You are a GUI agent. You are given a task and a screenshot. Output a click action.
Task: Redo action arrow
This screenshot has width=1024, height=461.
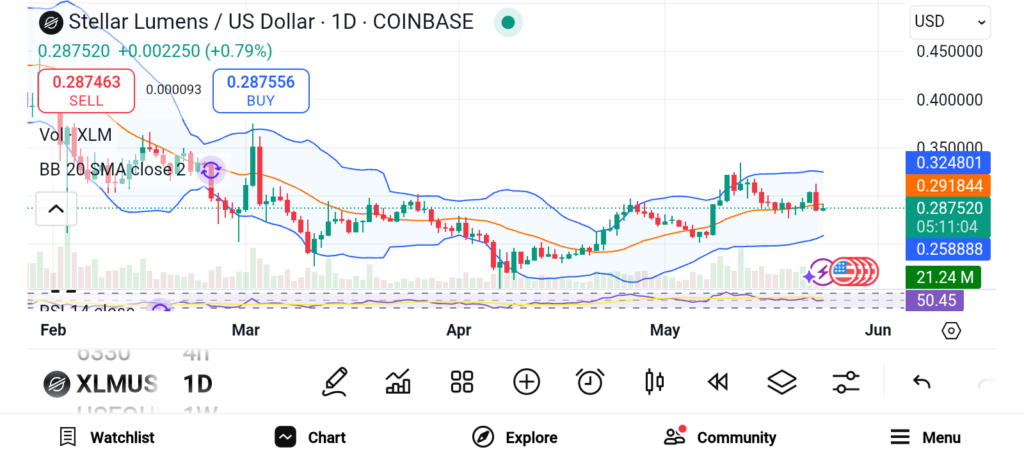(985, 382)
